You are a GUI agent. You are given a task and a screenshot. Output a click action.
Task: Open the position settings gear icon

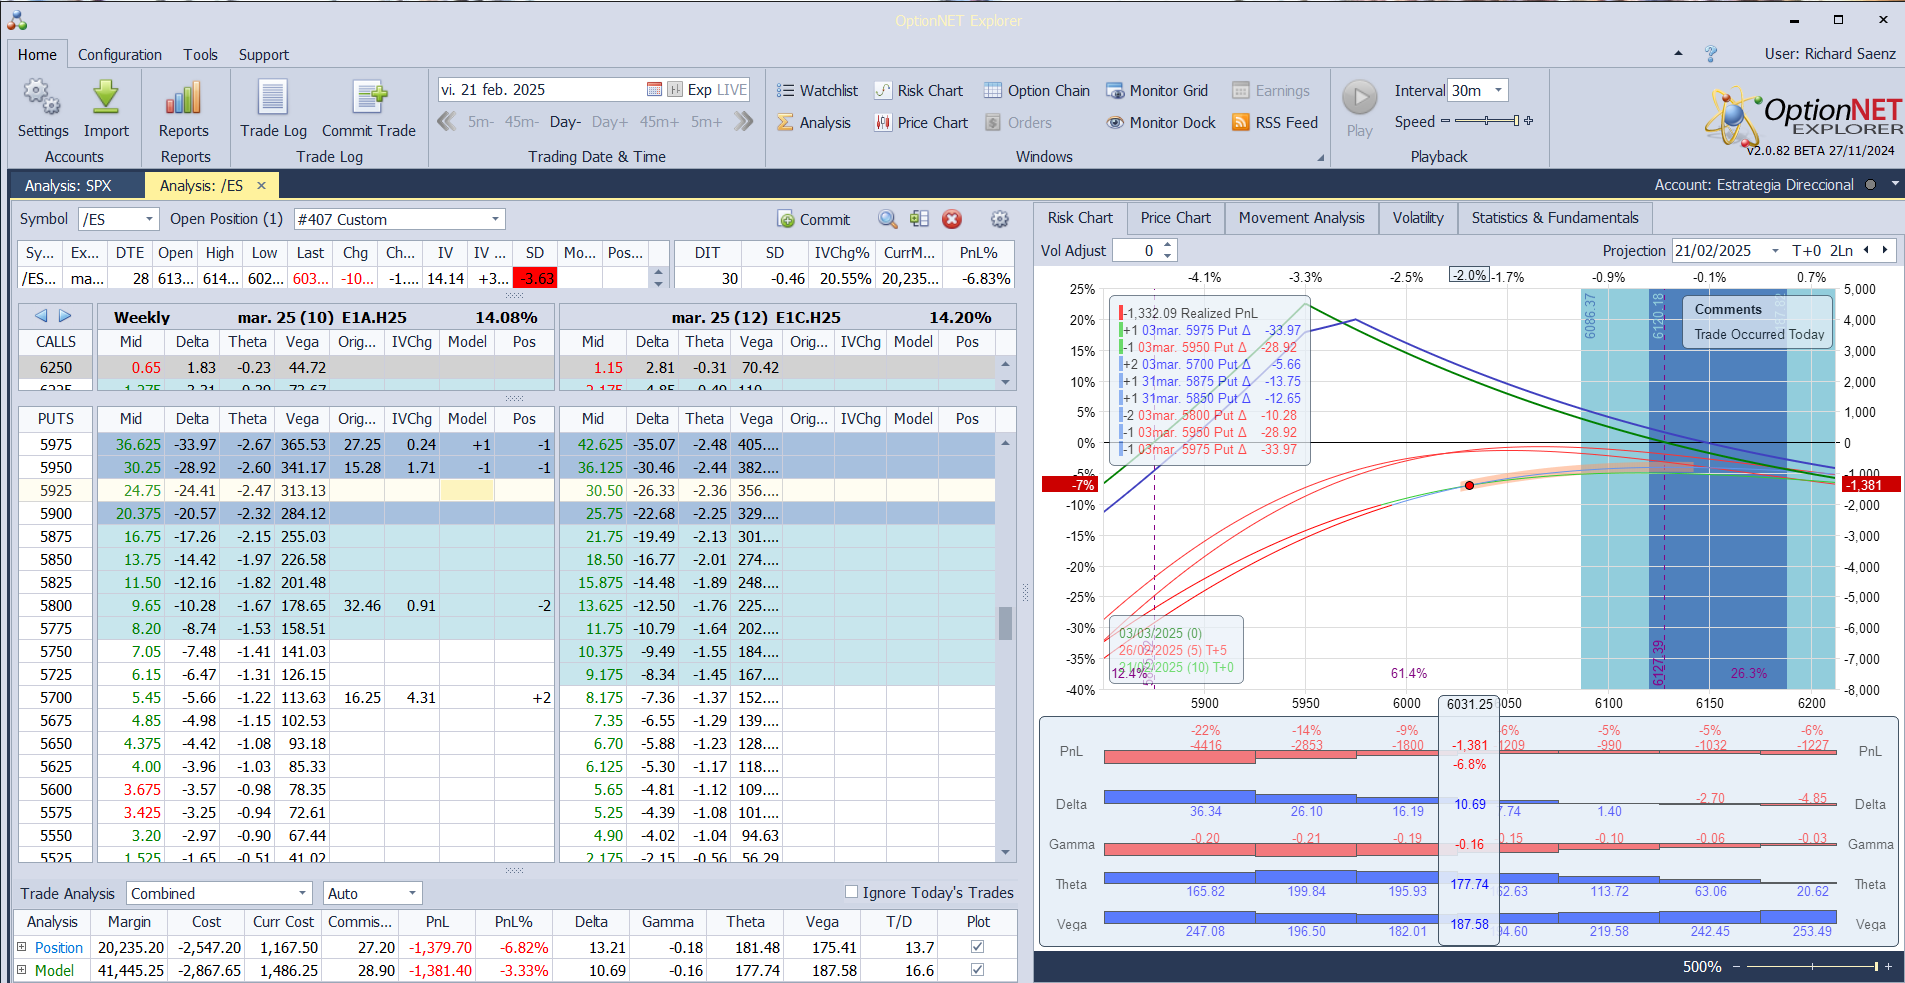point(999,219)
